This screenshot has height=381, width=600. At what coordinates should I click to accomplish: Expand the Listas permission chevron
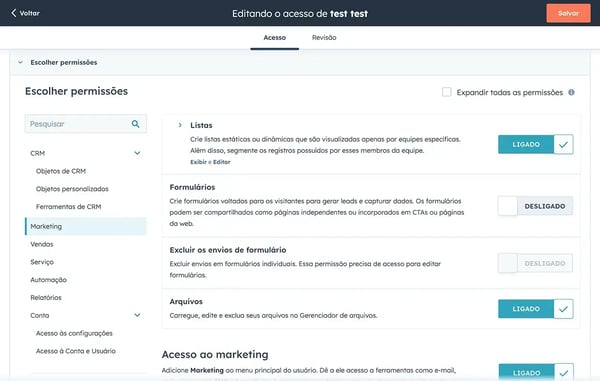click(180, 125)
